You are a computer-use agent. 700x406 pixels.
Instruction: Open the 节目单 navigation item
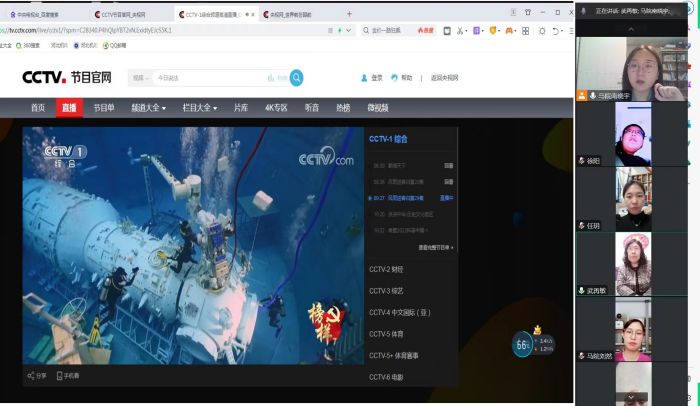104,108
